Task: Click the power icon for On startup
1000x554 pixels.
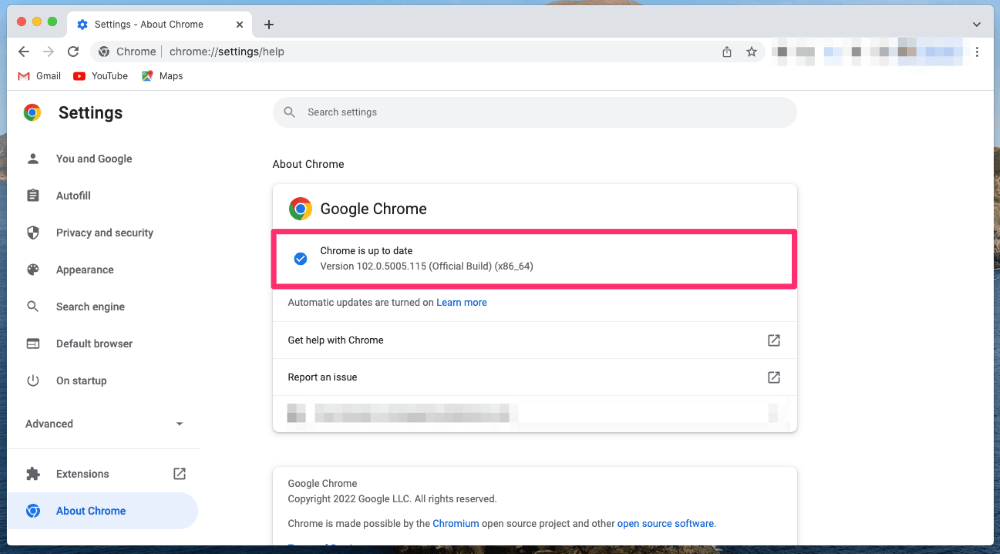Action: (33, 381)
